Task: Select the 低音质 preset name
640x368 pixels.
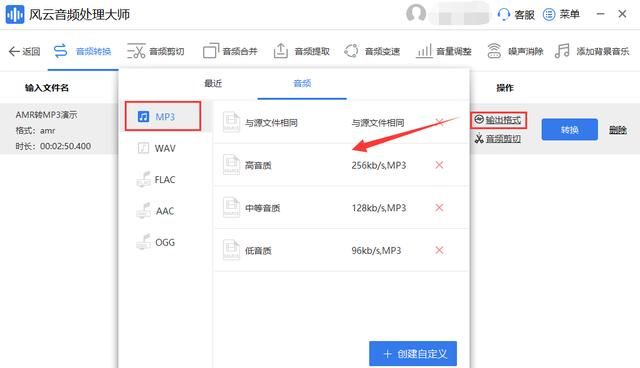Action: coord(258,251)
